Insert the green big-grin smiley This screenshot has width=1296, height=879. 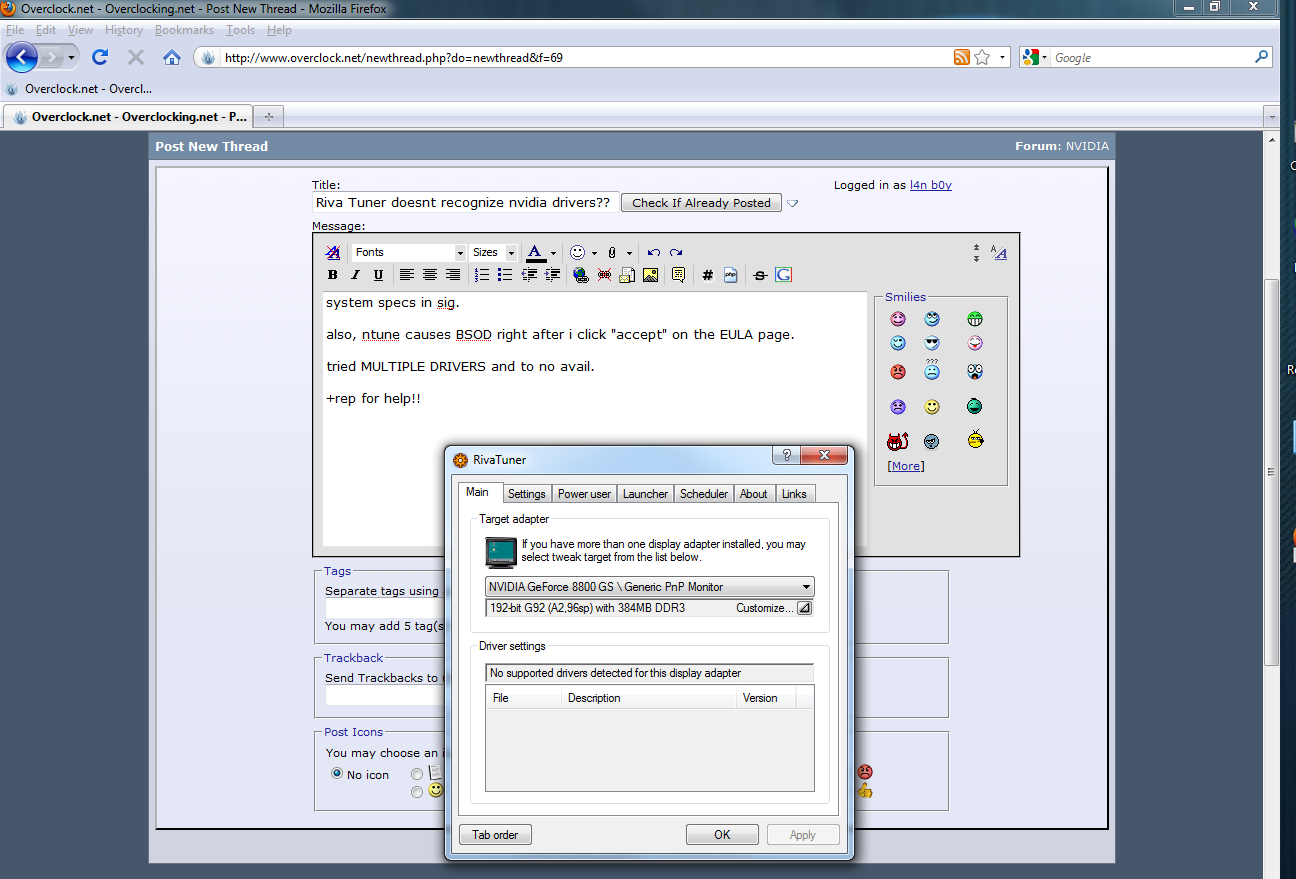[975, 319]
